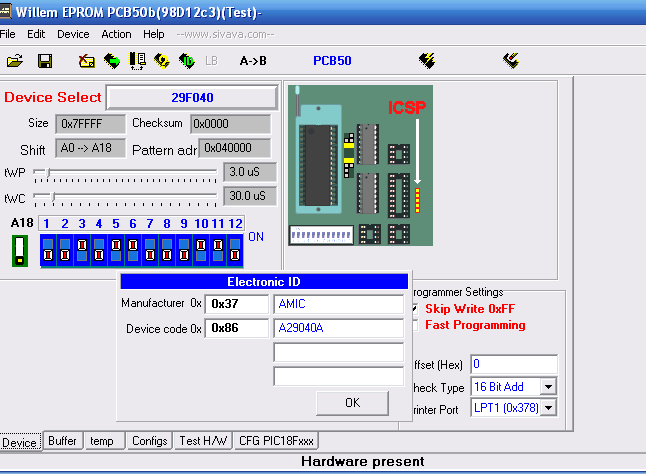The width and height of the screenshot is (646, 474).
Task: Click the folder with red X icon
Action: 87,61
